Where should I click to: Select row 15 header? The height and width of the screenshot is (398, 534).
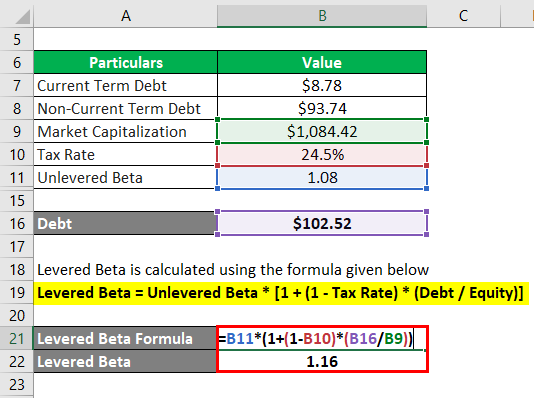tap(17, 201)
